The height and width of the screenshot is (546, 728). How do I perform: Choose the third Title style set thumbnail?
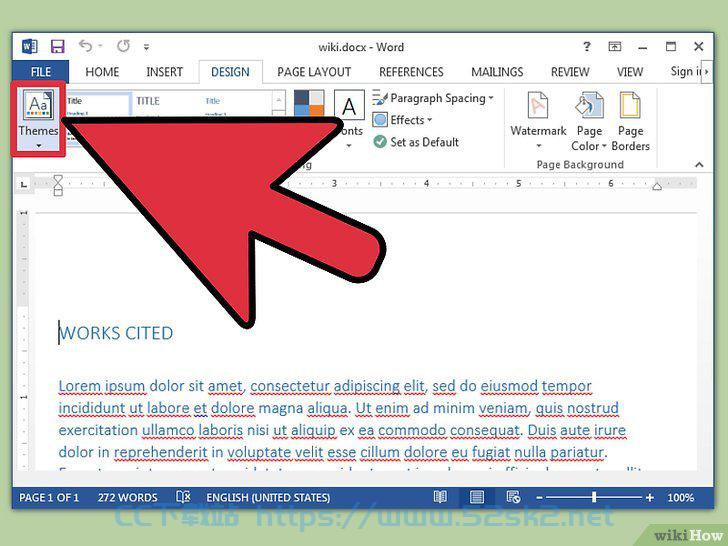pyautogui.click(x=234, y=104)
